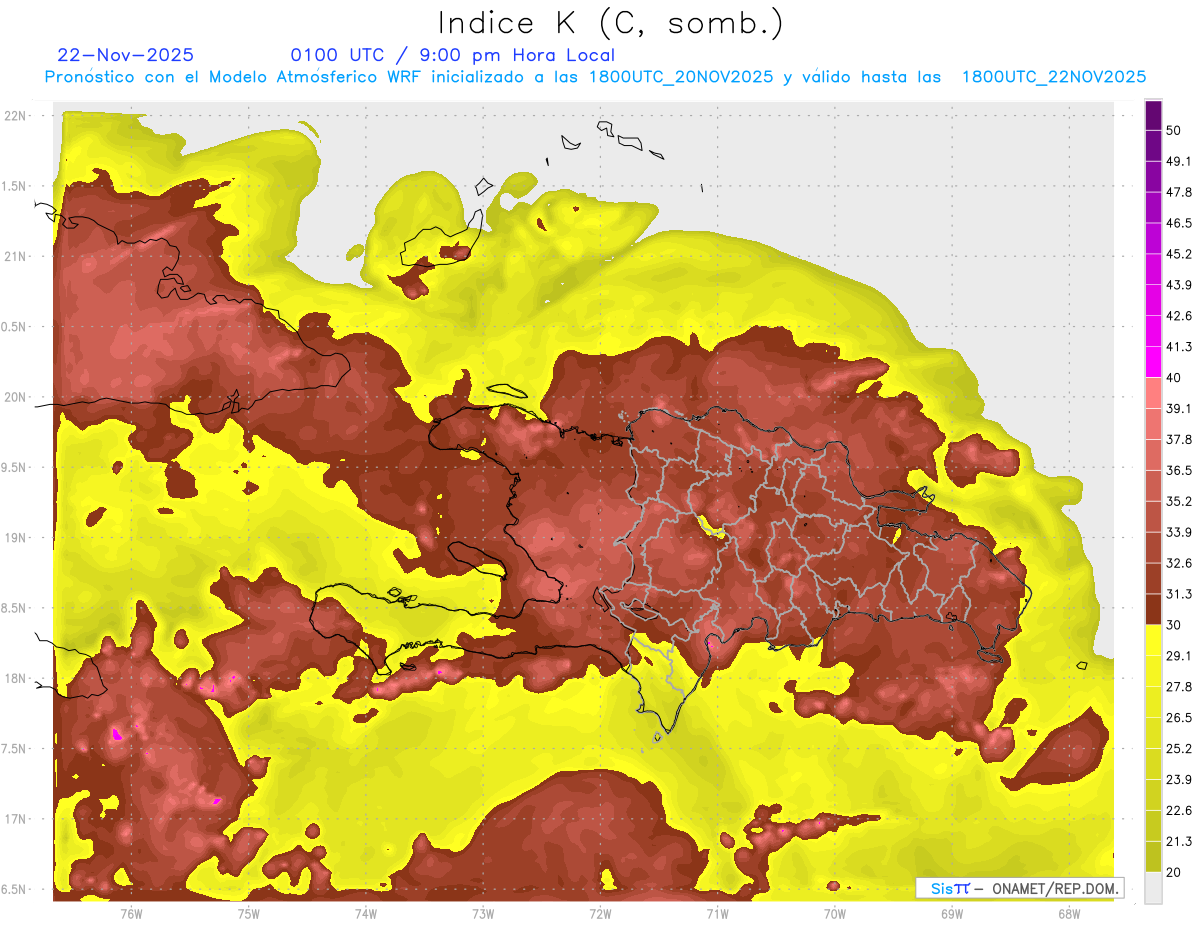Click the darkest purple band topping the color scale
This screenshot has height=927, width=1200.
1153,115
